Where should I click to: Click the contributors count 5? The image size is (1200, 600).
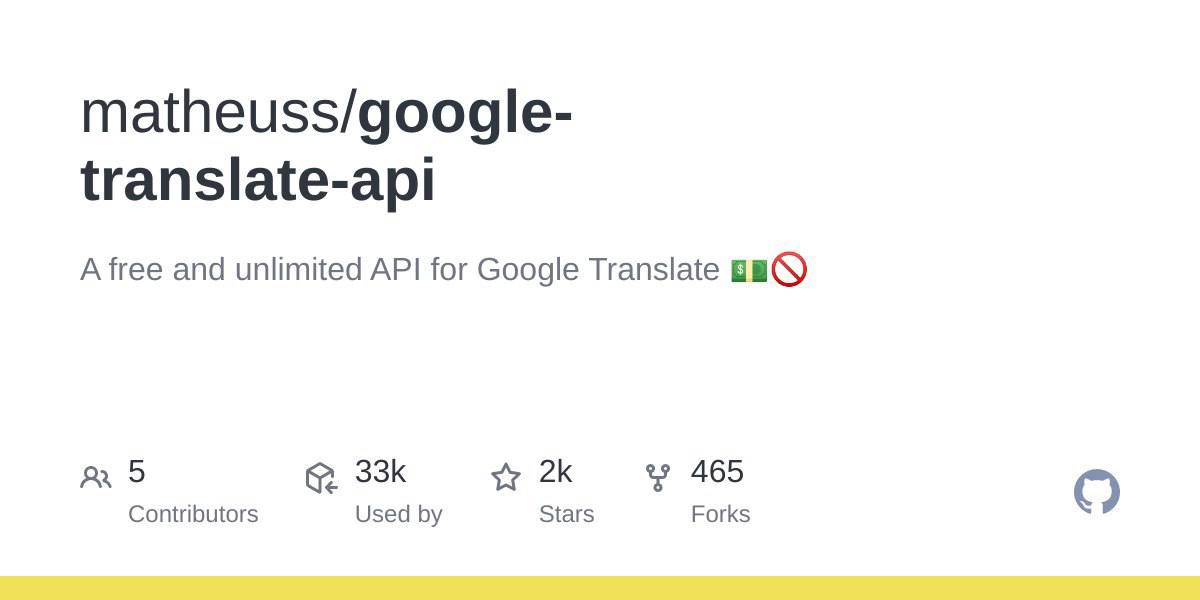click(137, 471)
